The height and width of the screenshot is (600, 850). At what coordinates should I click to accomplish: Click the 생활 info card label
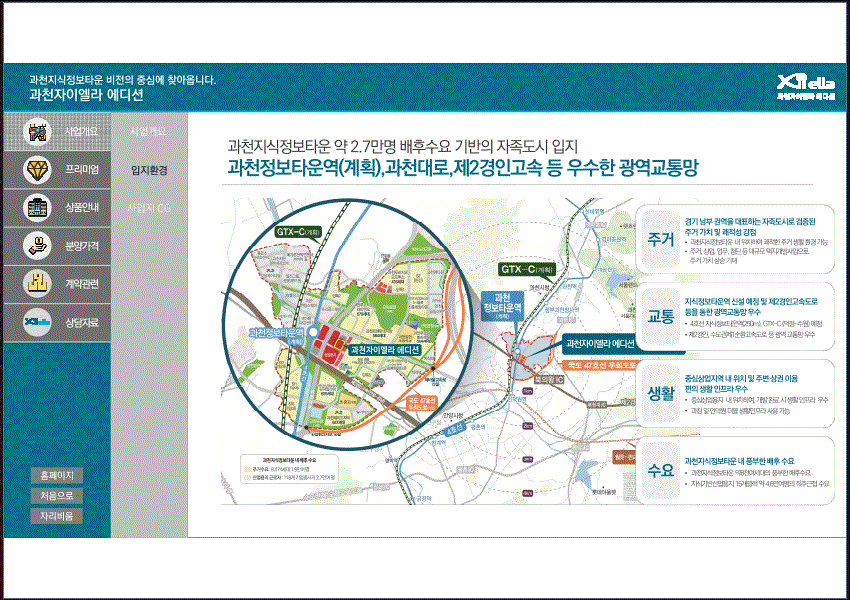point(661,393)
